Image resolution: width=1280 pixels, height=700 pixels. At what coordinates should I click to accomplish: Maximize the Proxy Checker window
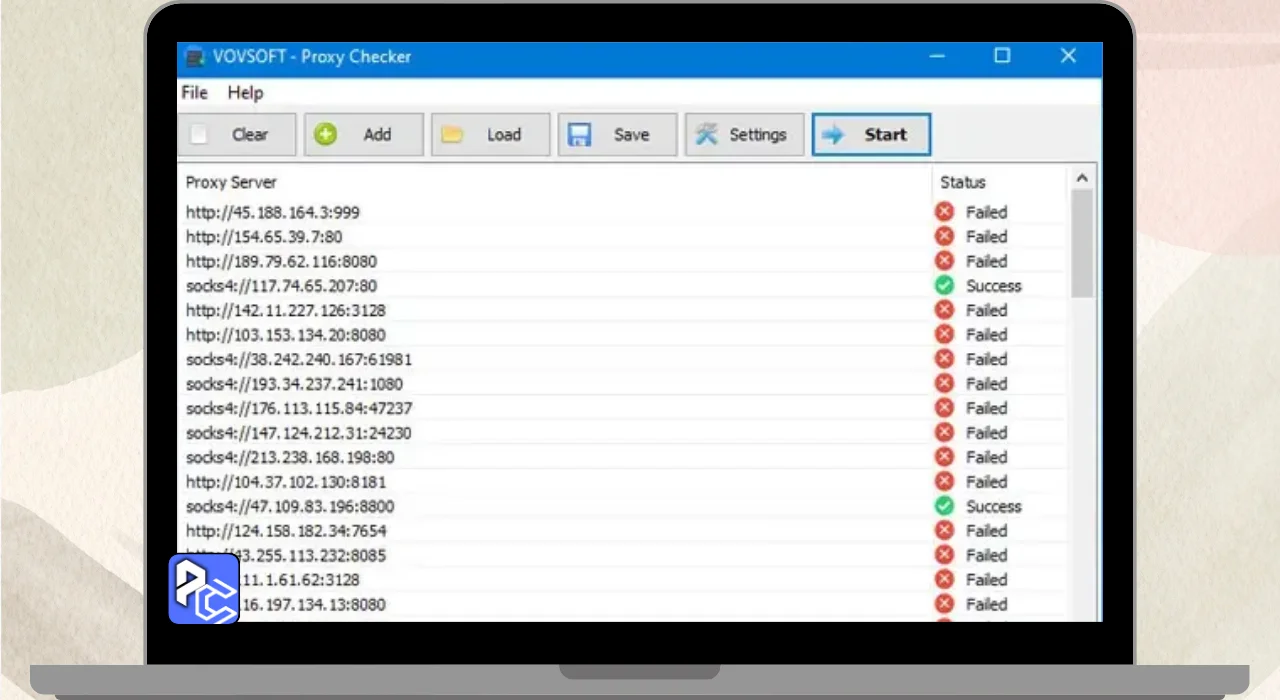coord(1002,56)
